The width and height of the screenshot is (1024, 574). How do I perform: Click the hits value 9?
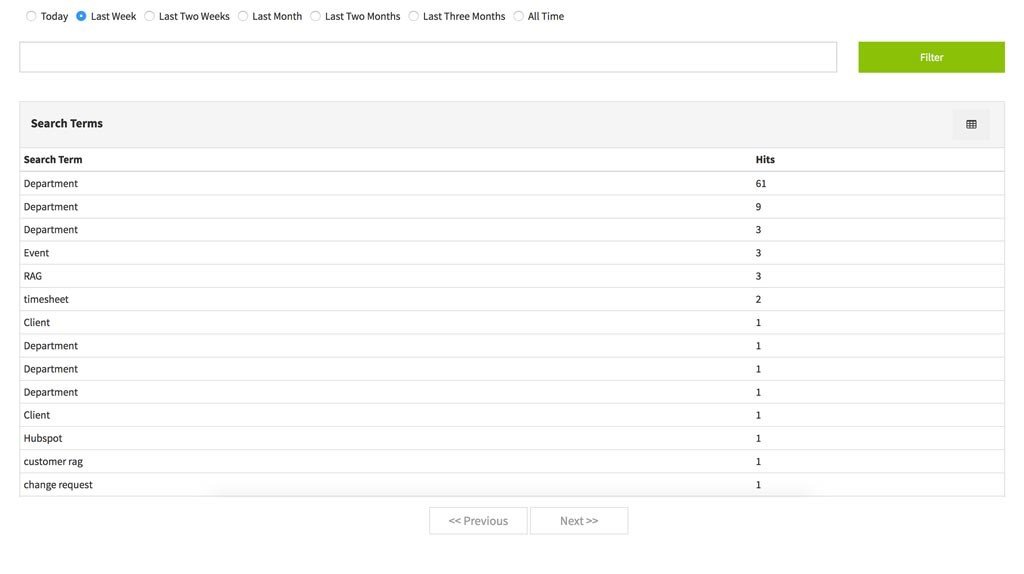point(758,207)
